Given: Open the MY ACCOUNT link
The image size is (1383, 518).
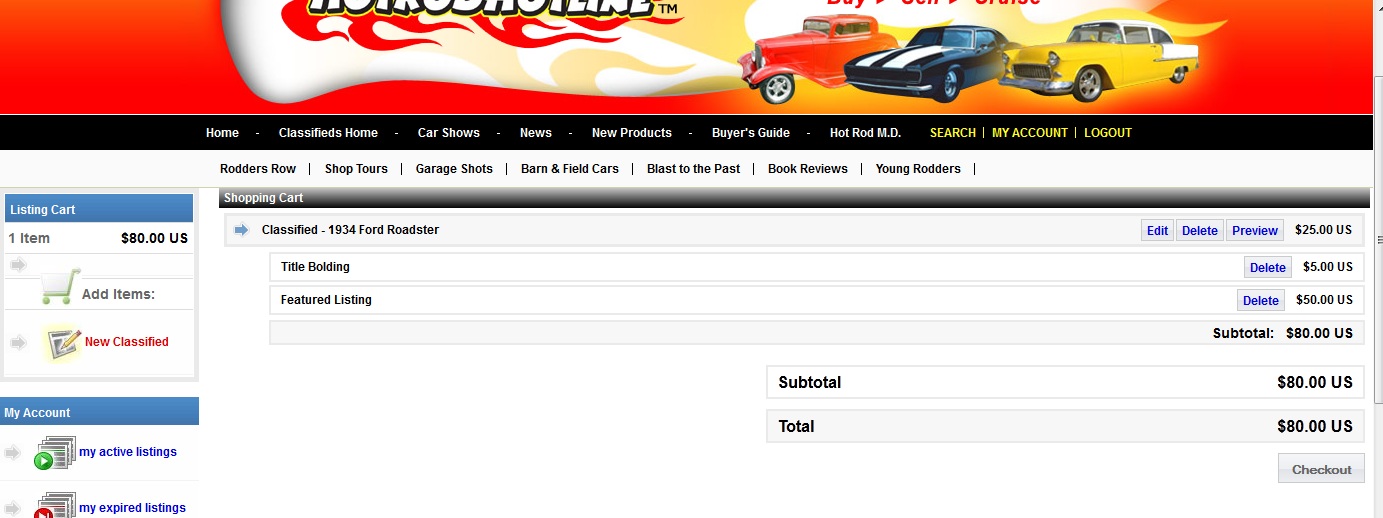Looking at the screenshot, I should click(1029, 133).
